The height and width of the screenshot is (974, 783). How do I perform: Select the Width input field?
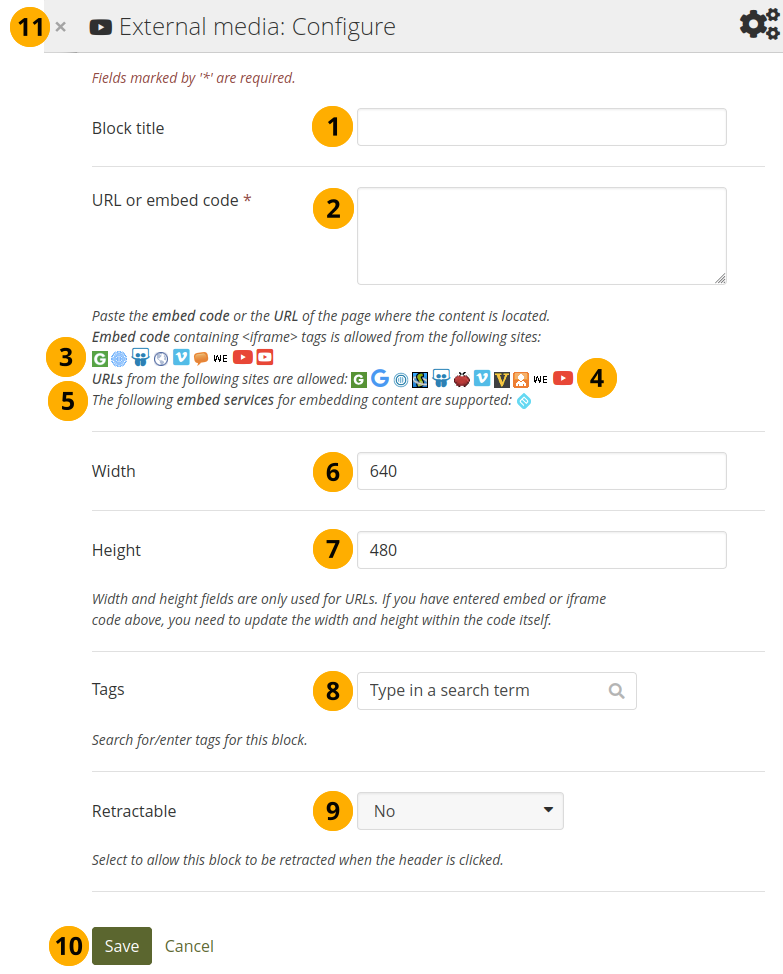coord(541,471)
